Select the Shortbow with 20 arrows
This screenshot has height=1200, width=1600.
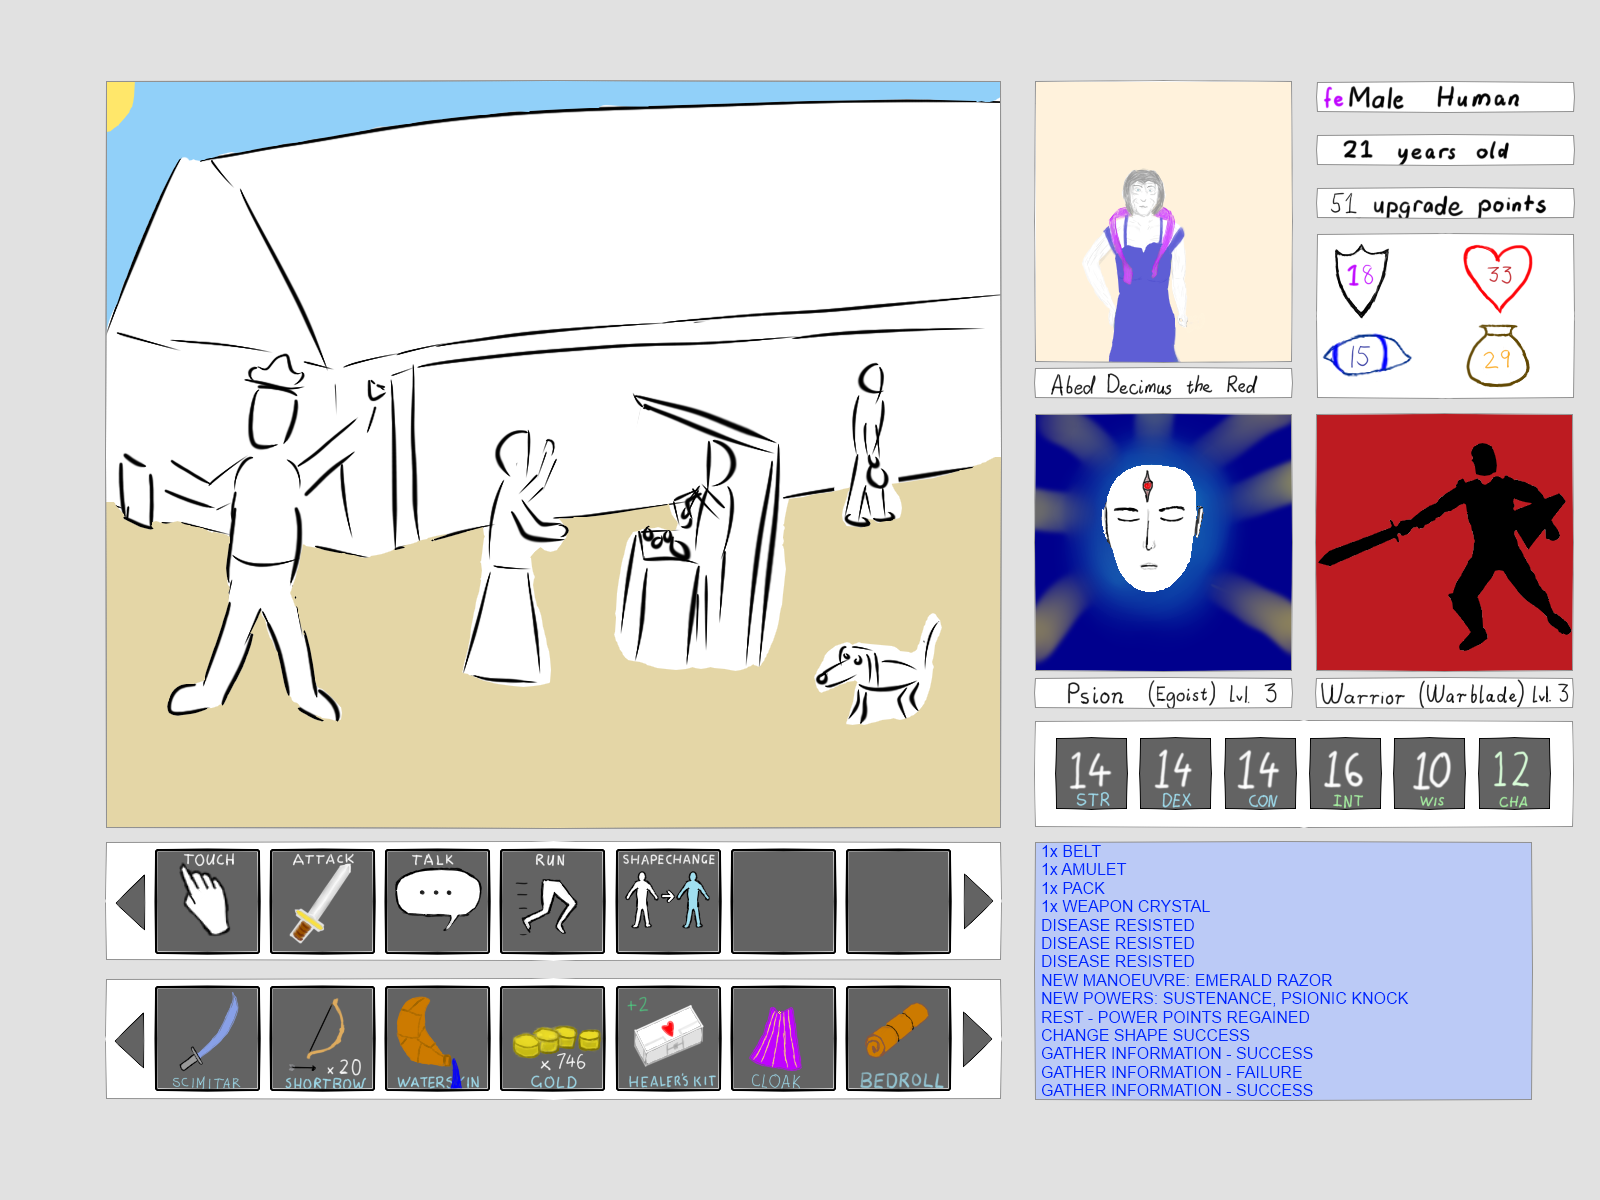pyautogui.click(x=322, y=1038)
